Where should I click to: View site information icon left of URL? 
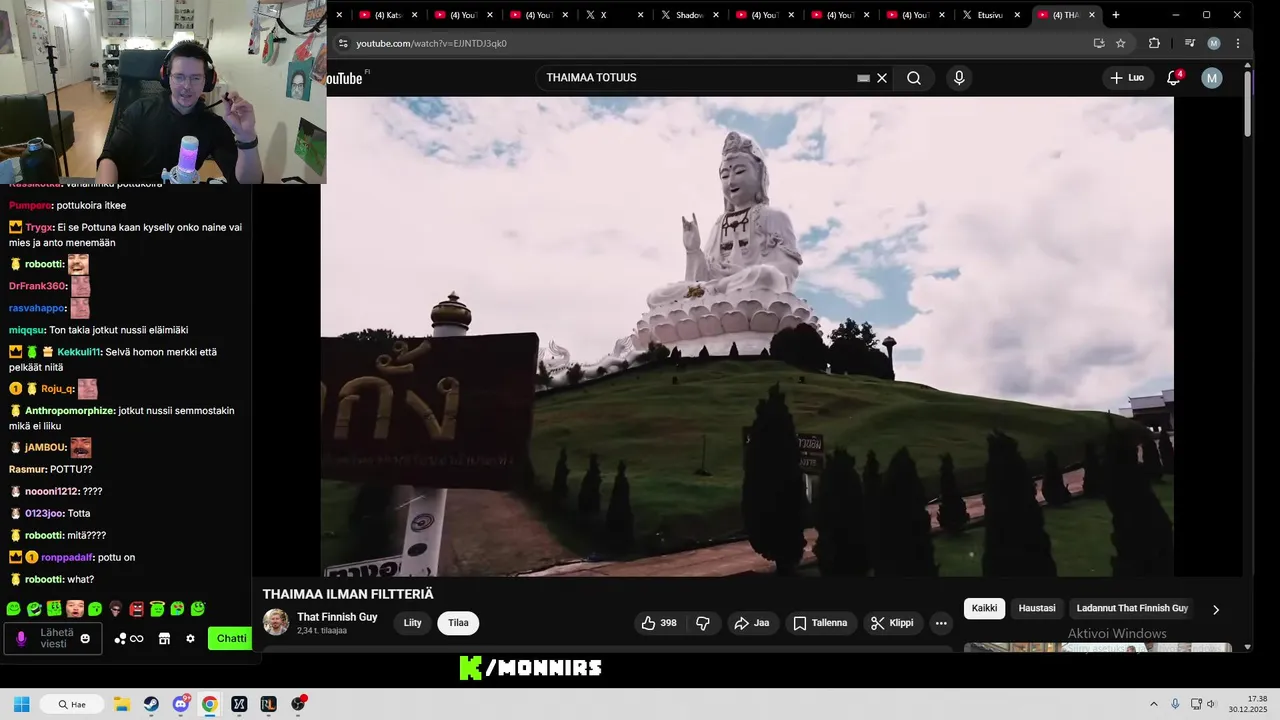click(343, 43)
